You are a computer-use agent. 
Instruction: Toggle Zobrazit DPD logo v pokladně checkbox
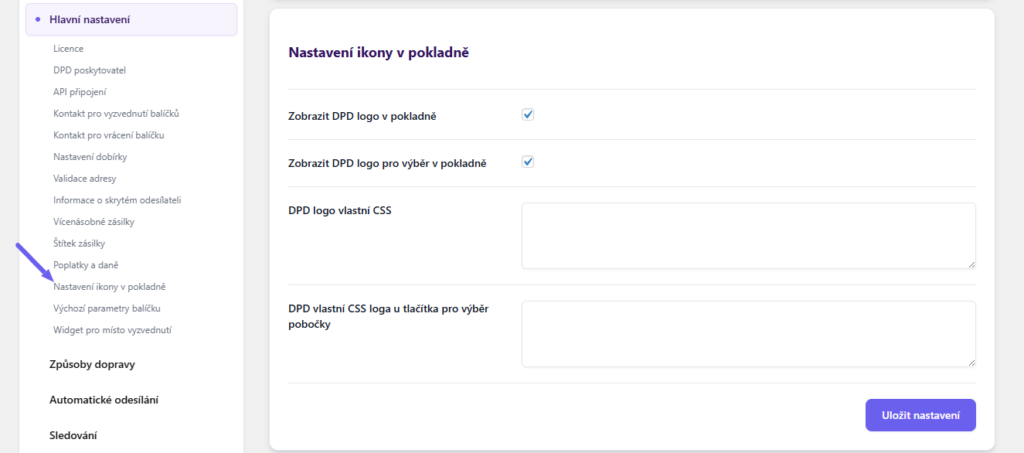point(528,115)
